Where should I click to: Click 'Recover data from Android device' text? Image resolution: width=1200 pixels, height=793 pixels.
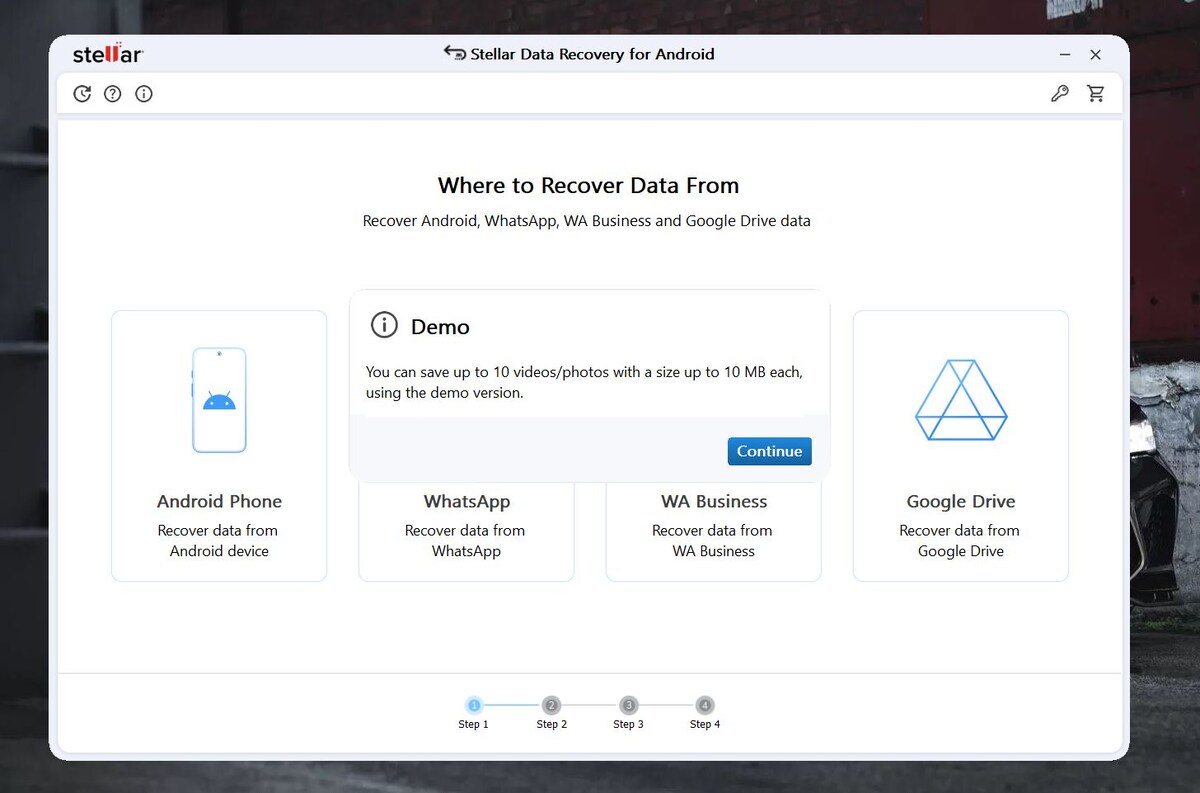coord(218,541)
